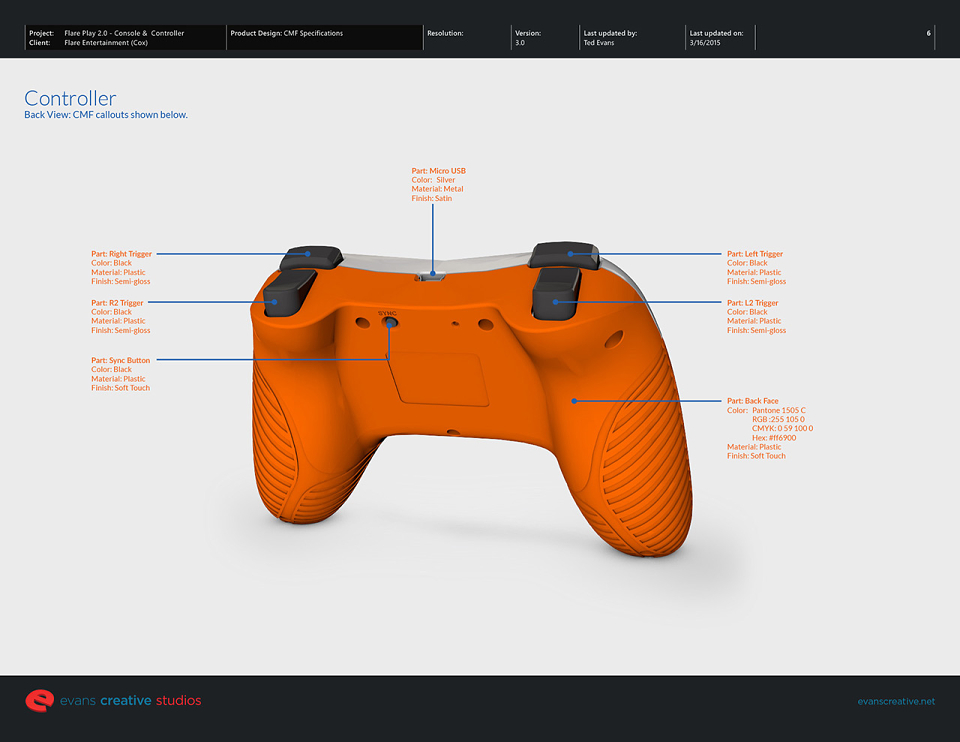Screen dimensions: 960x742
Task: Select the Left Trigger callout dot
Action: pyautogui.click(x=571, y=253)
